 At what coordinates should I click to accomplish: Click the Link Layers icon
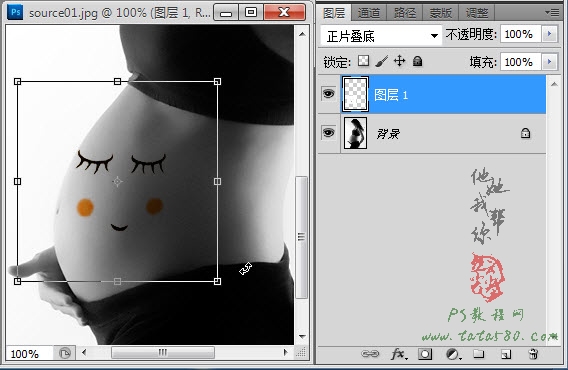click(370, 353)
